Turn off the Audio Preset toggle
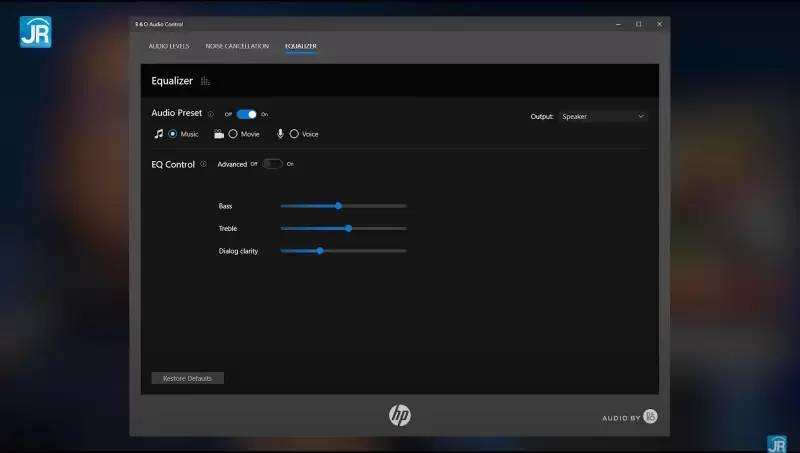The width and height of the screenshot is (800, 453). pos(247,114)
